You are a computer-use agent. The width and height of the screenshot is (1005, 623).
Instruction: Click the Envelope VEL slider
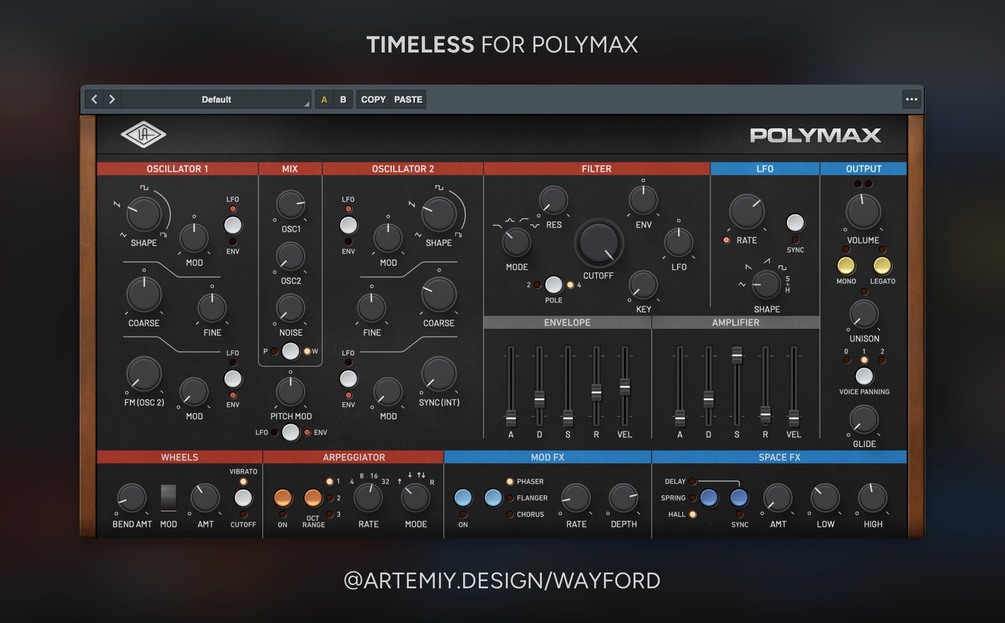click(x=624, y=386)
